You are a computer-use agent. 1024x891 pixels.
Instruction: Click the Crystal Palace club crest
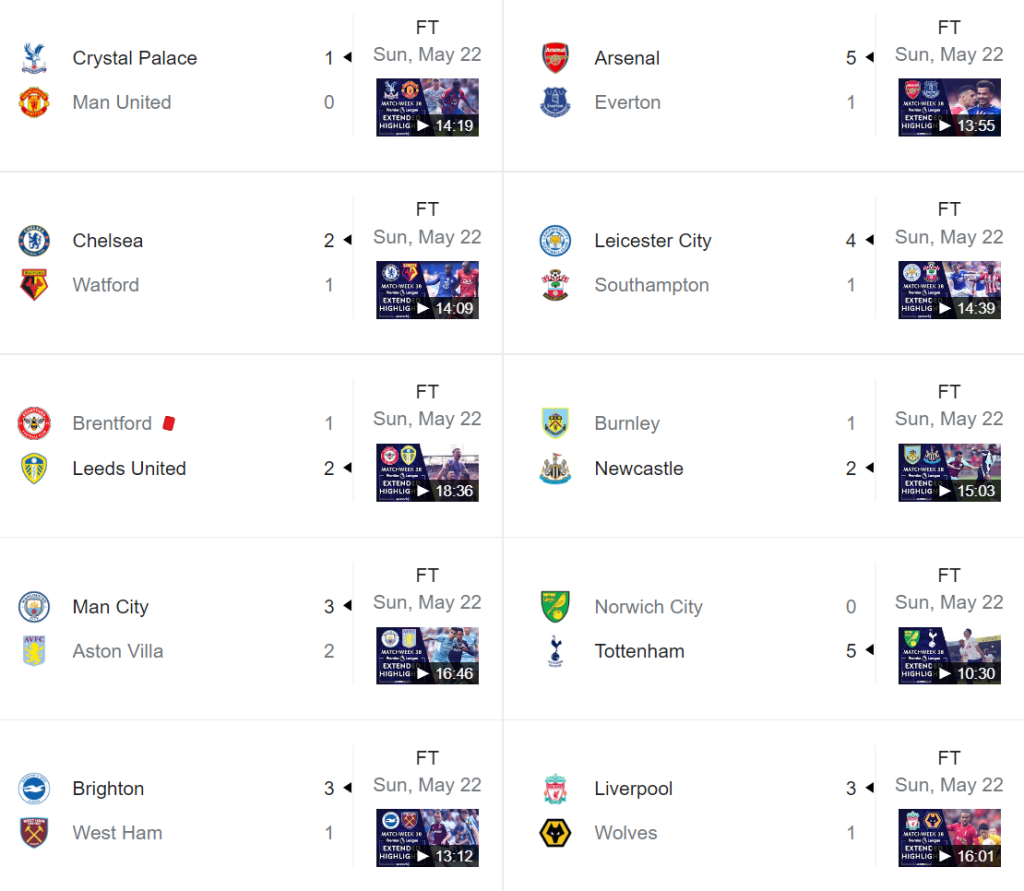tap(35, 58)
